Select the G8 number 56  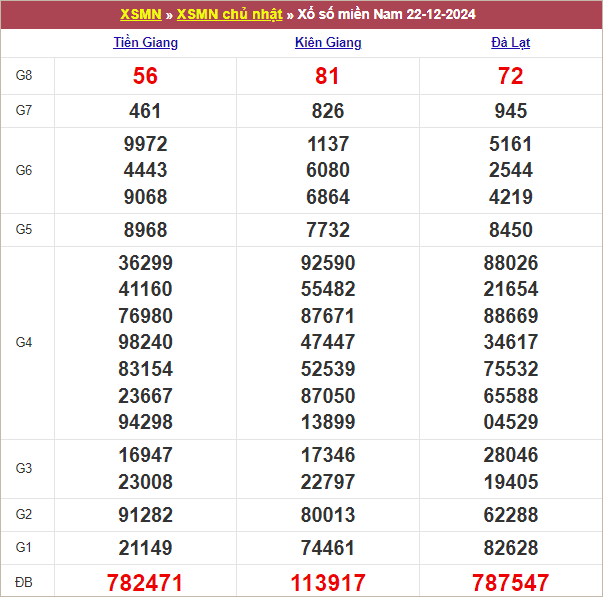[145, 76]
